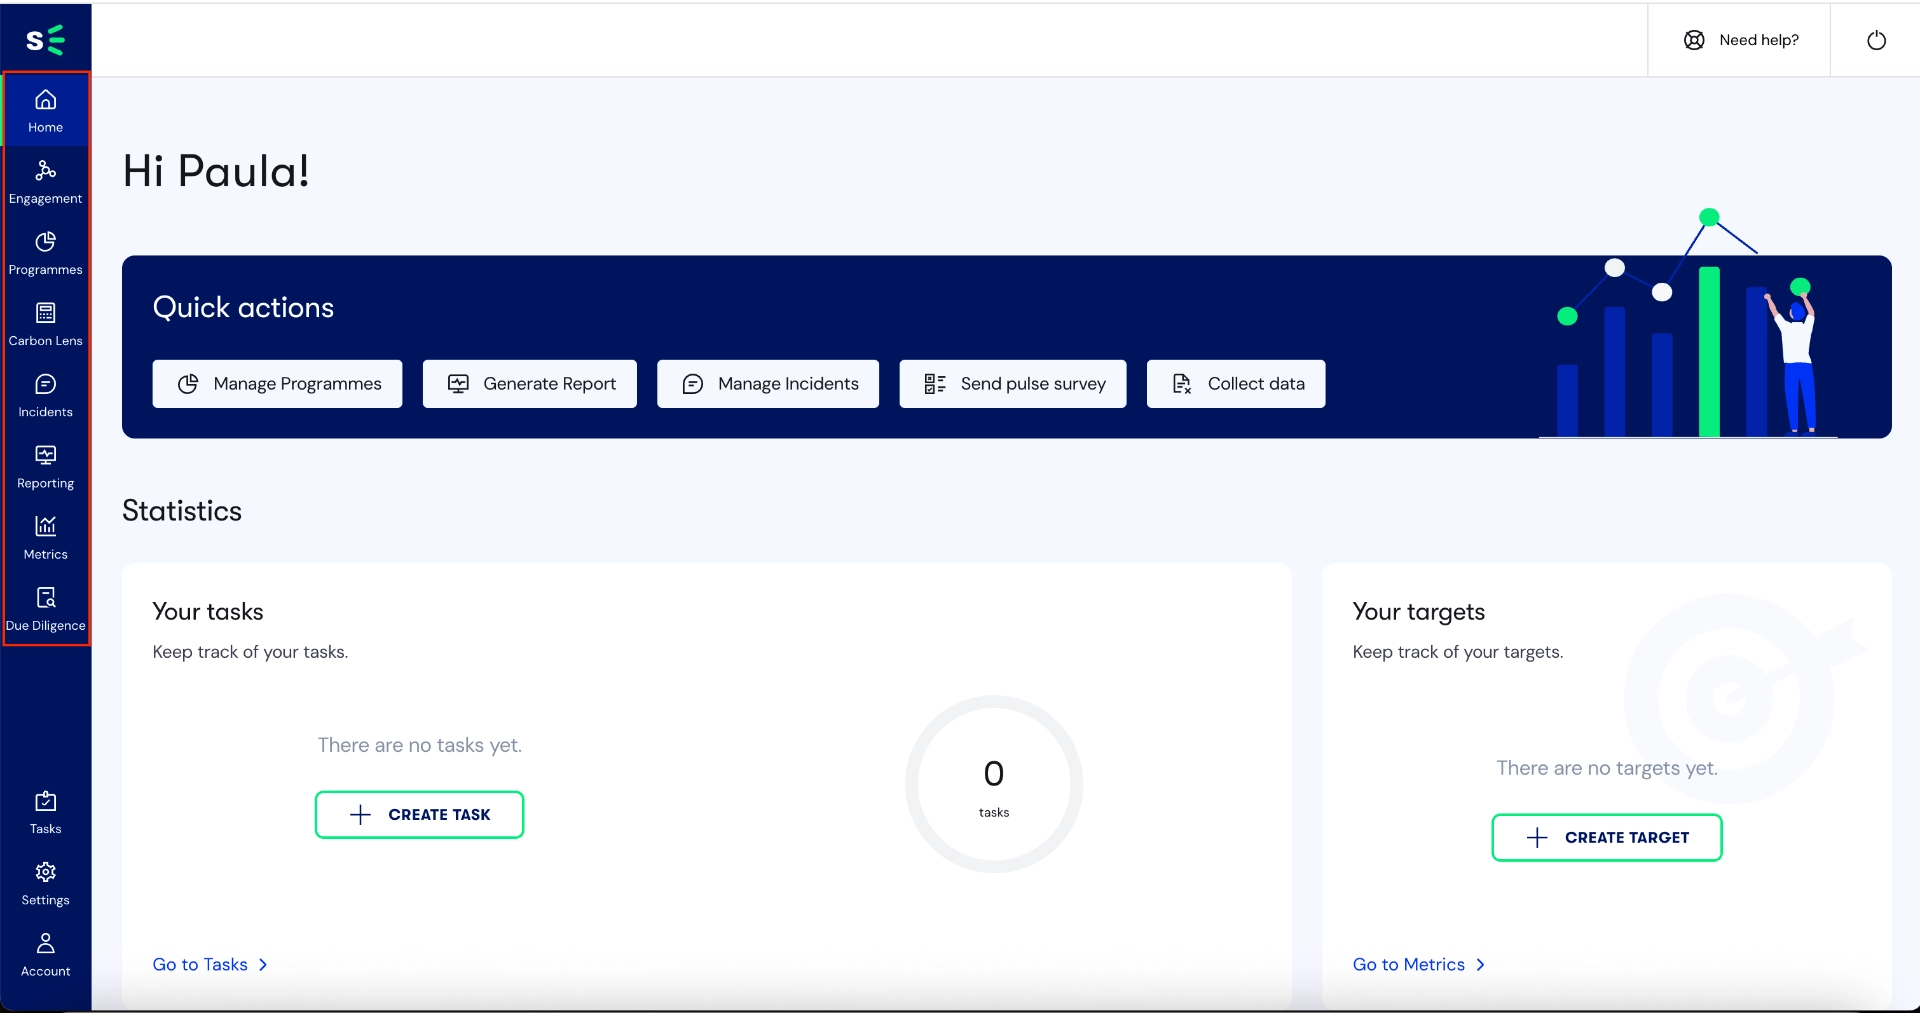Click the SE logo in the sidebar

pos(45,40)
